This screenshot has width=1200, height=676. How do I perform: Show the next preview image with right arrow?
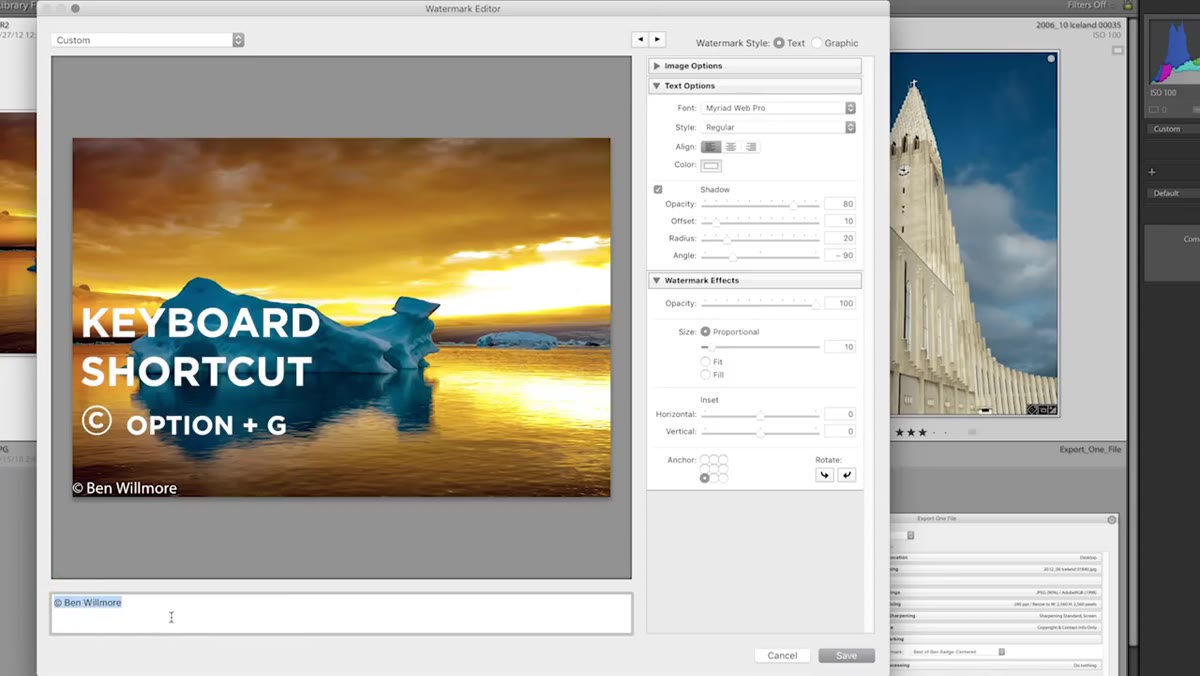[x=657, y=40]
